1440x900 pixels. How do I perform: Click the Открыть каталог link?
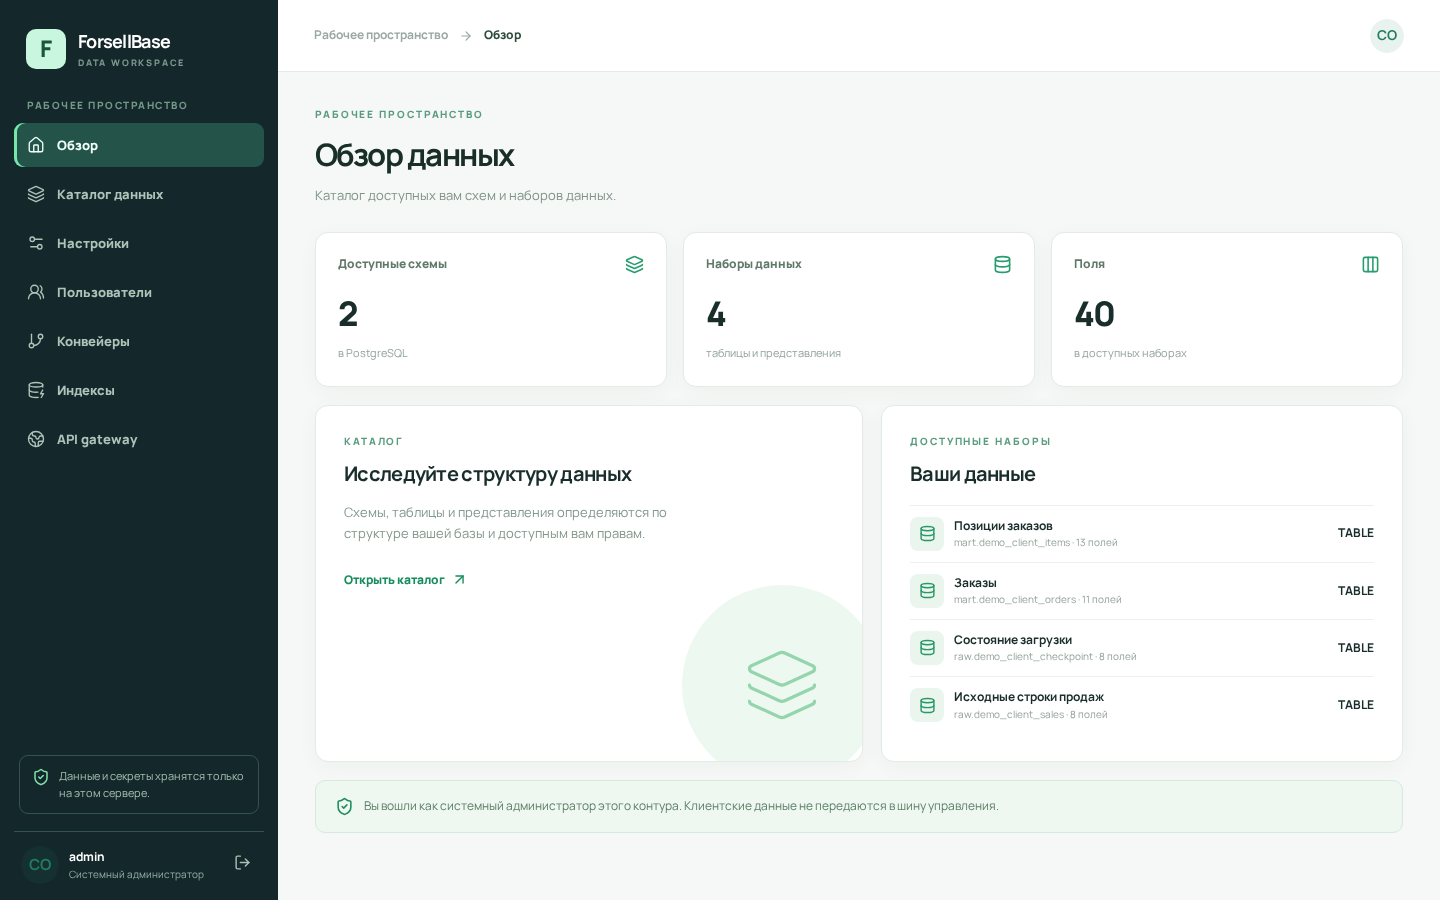pyautogui.click(x=405, y=580)
